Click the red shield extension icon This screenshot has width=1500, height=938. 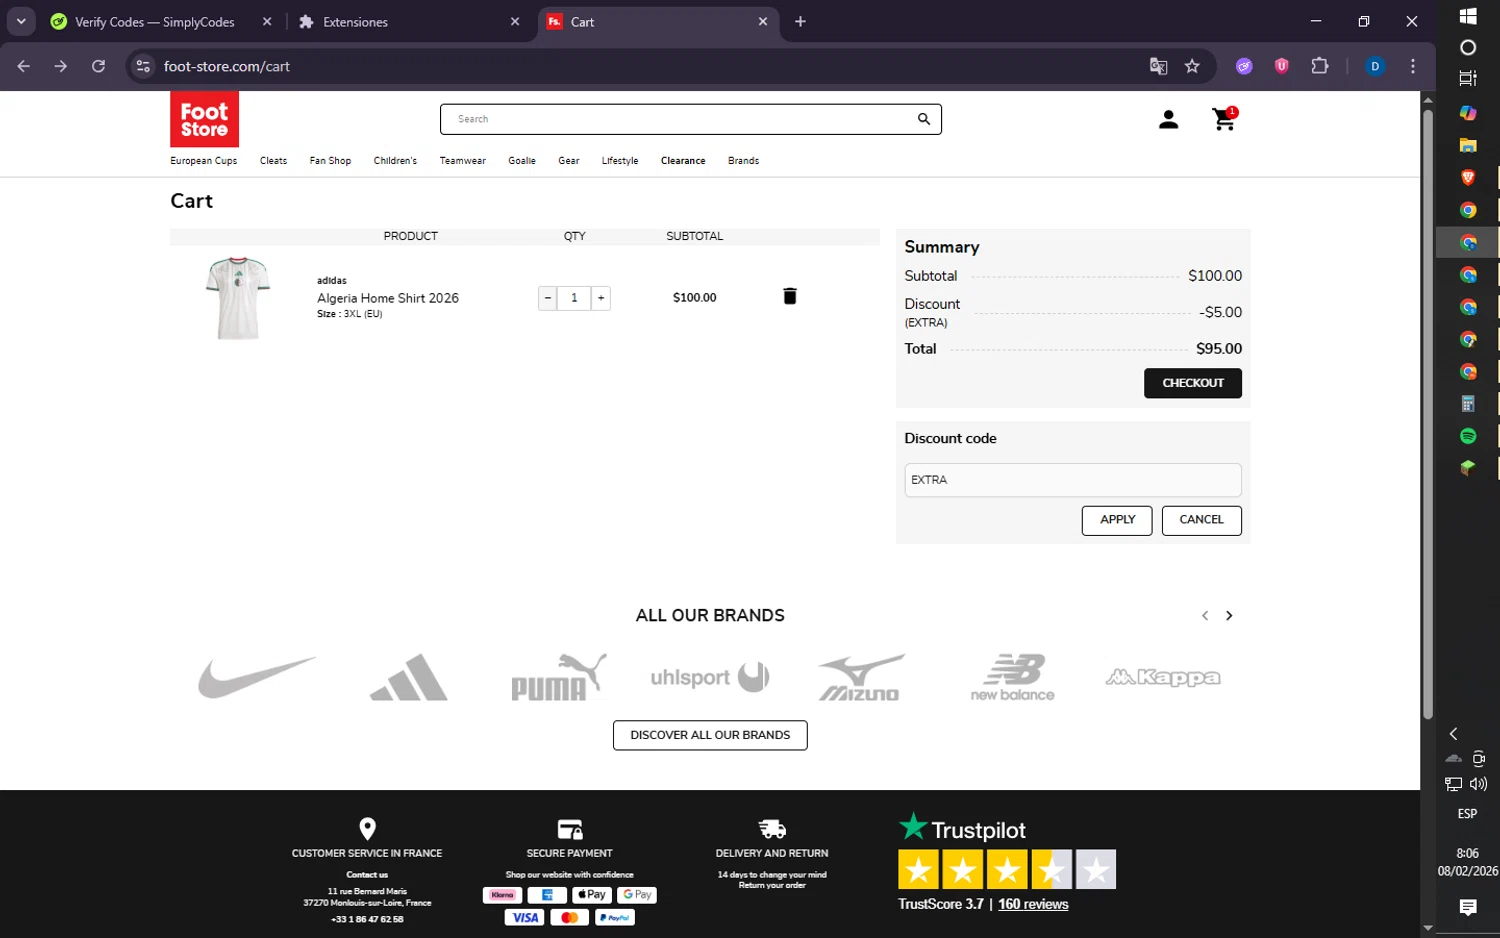point(1281,66)
